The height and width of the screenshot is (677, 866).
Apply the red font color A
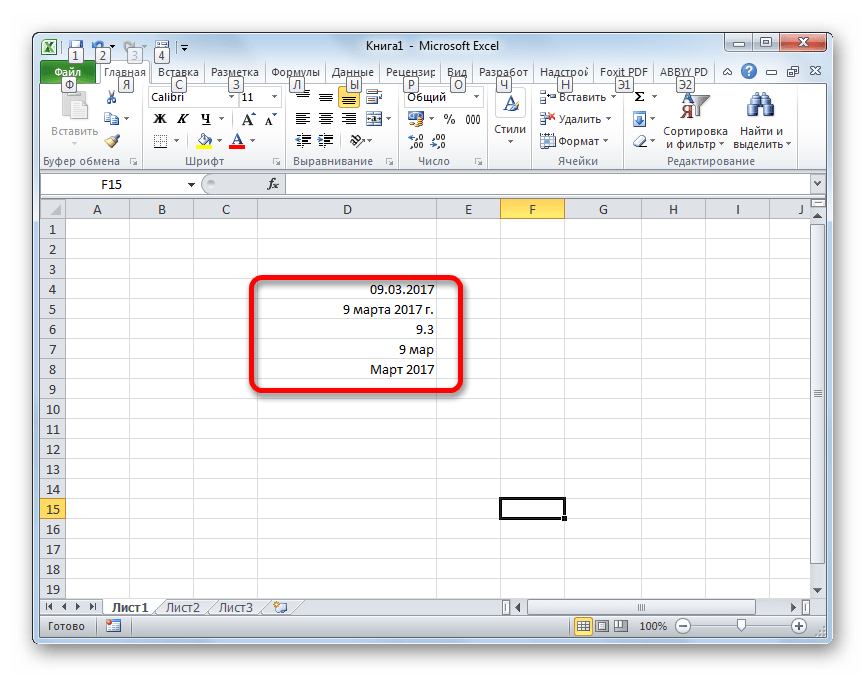(x=237, y=141)
